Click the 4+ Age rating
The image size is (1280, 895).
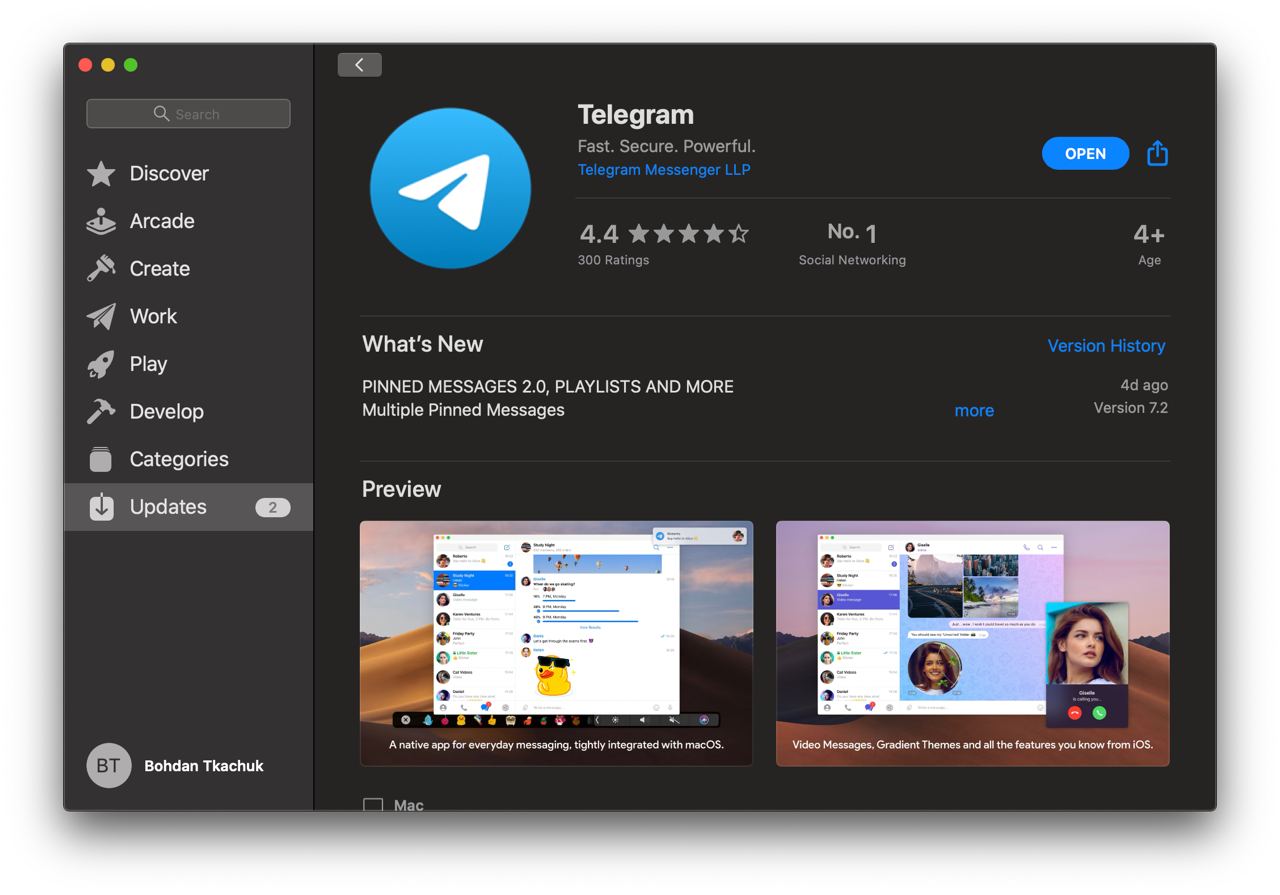coord(1149,244)
